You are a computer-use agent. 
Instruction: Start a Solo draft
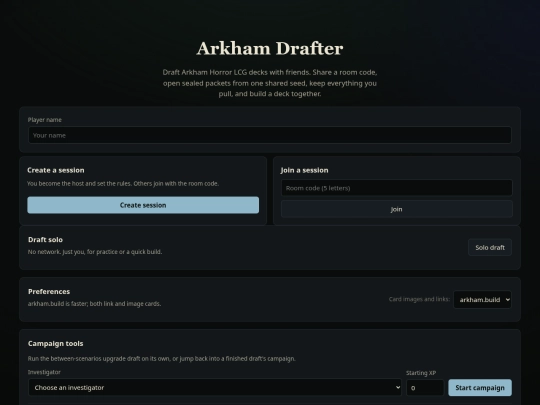pos(490,247)
